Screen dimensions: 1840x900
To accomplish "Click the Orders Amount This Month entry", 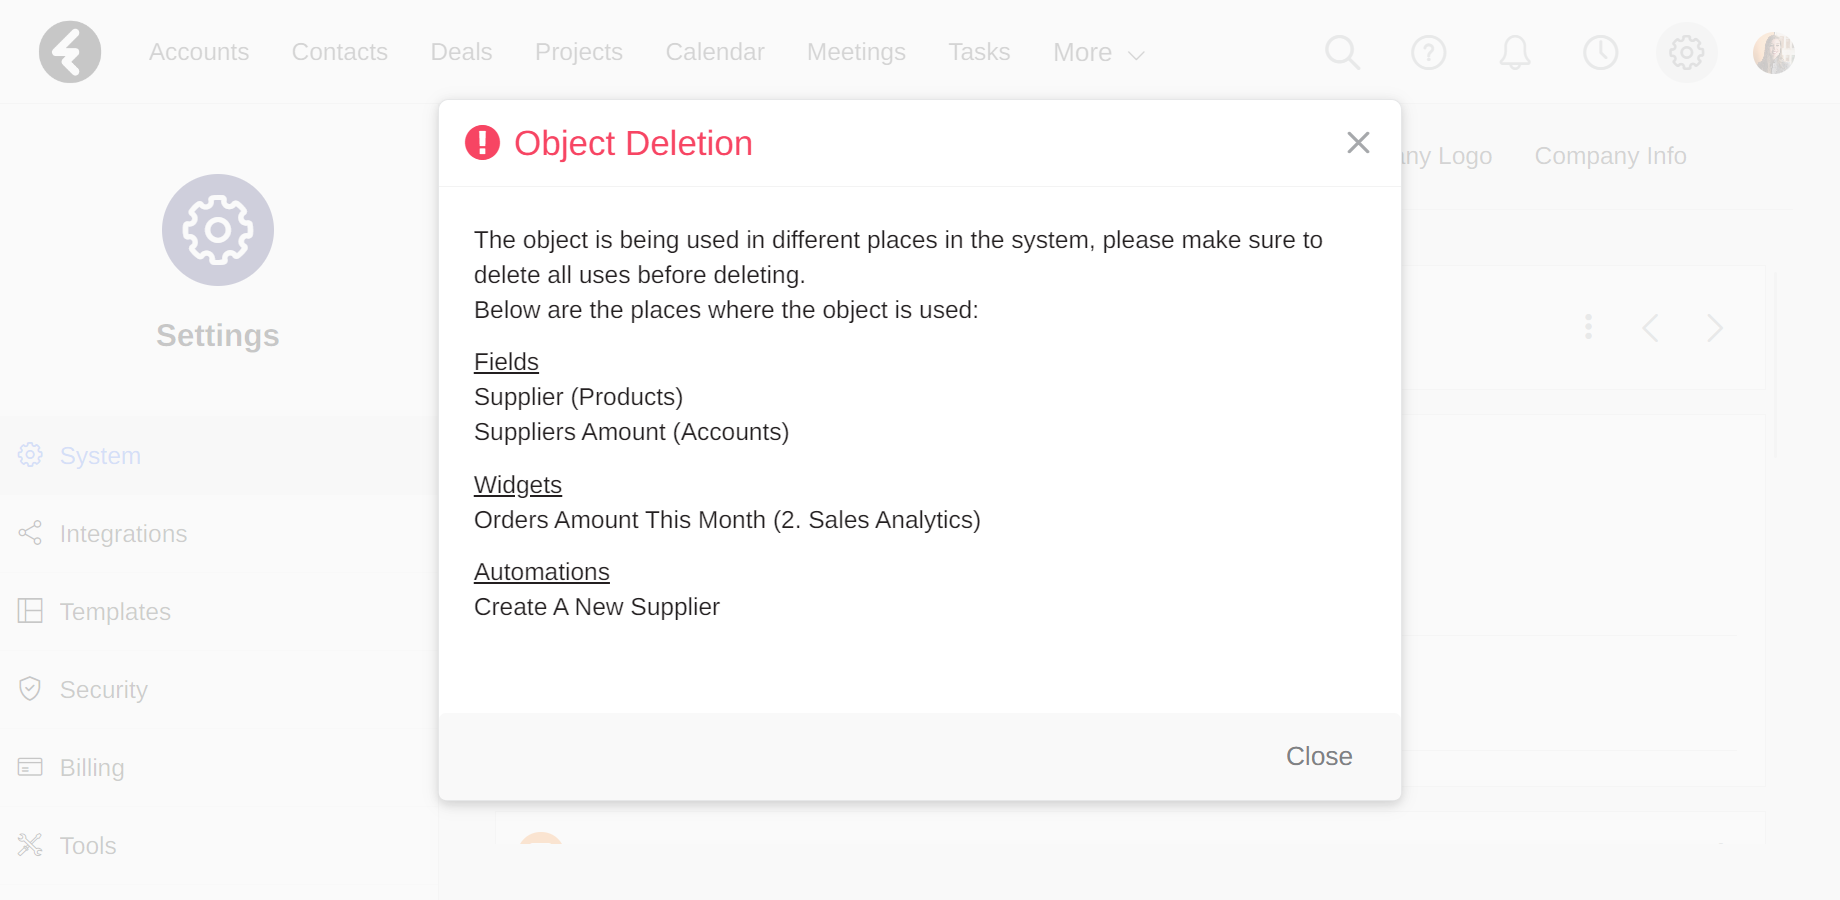I will [x=727, y=520].
